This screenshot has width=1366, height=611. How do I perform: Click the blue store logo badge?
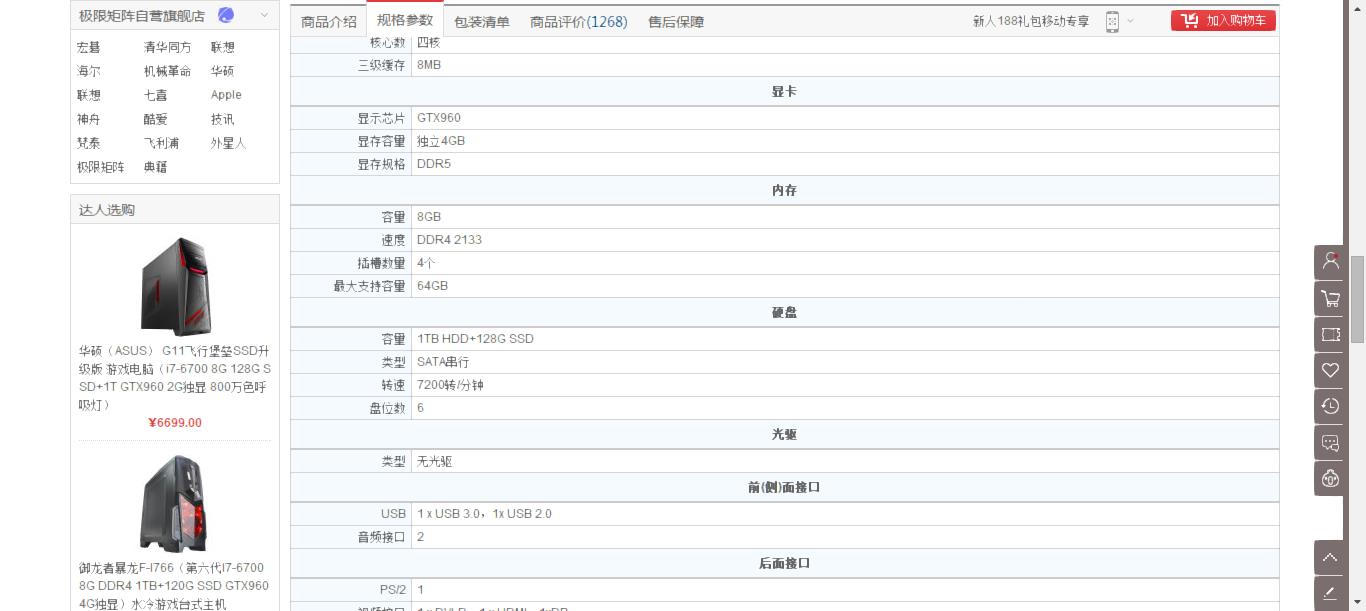[x=226, y=15]
